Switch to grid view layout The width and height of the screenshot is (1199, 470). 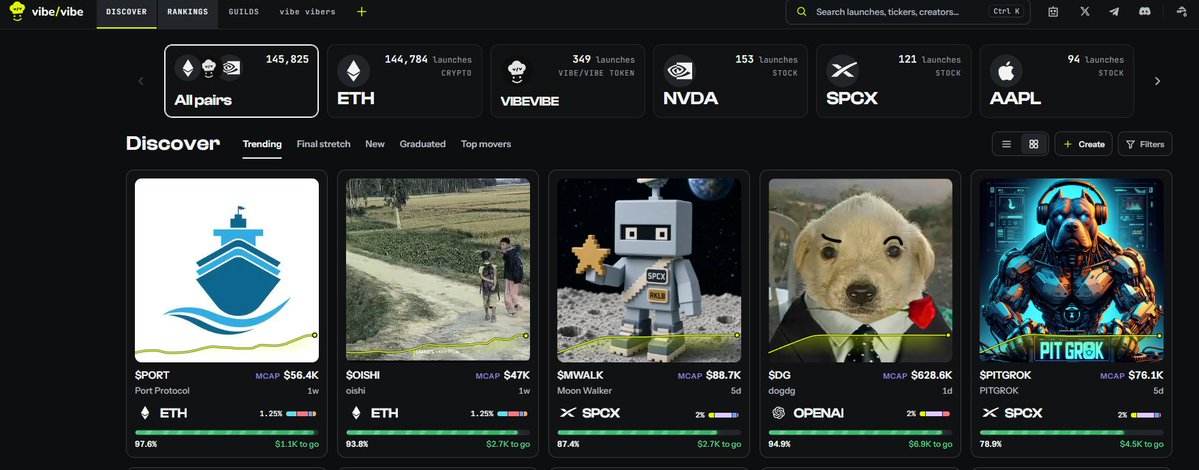1034,144
